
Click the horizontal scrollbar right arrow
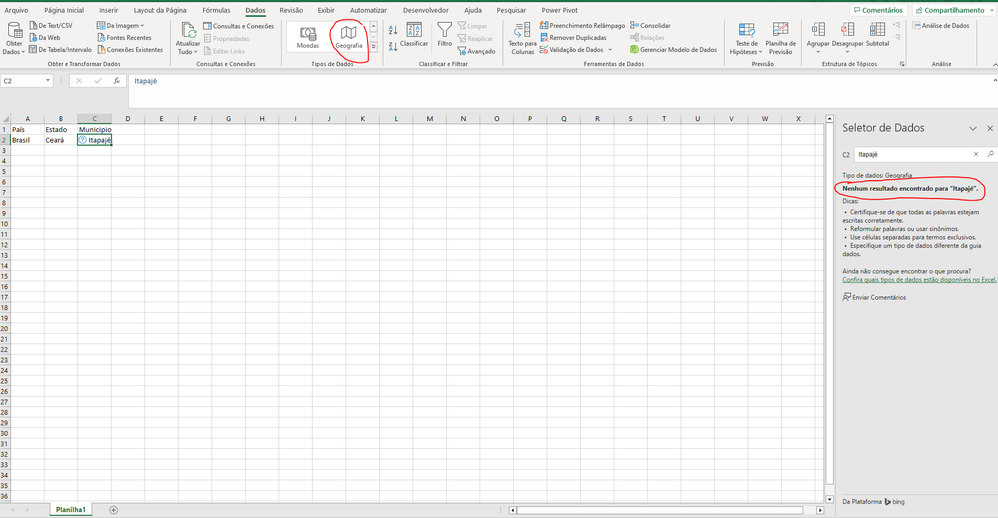820,510
